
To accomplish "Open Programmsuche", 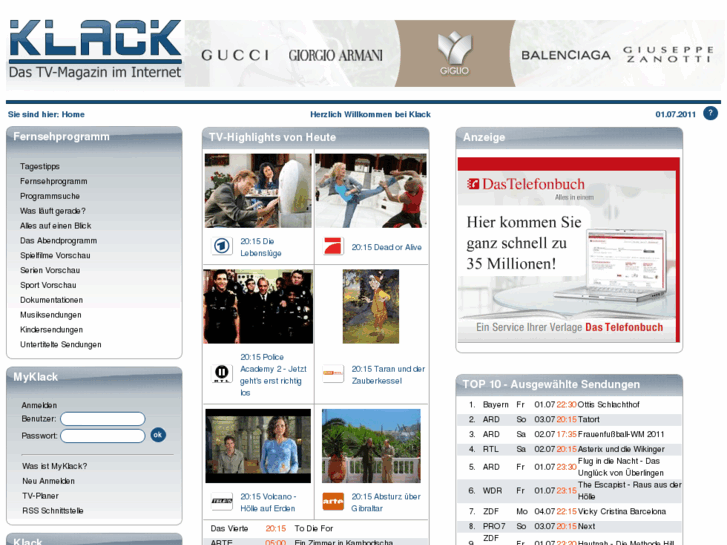I will tap(50, 196).
